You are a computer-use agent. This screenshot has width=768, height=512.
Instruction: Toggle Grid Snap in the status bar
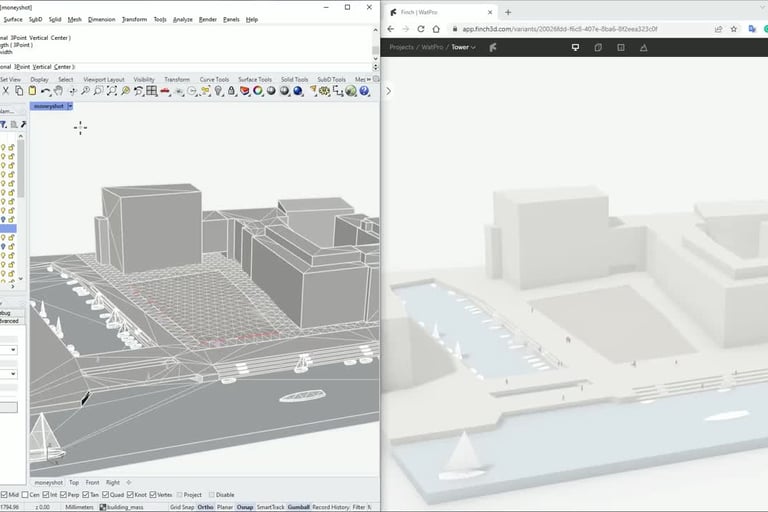(x=182, y=507)
